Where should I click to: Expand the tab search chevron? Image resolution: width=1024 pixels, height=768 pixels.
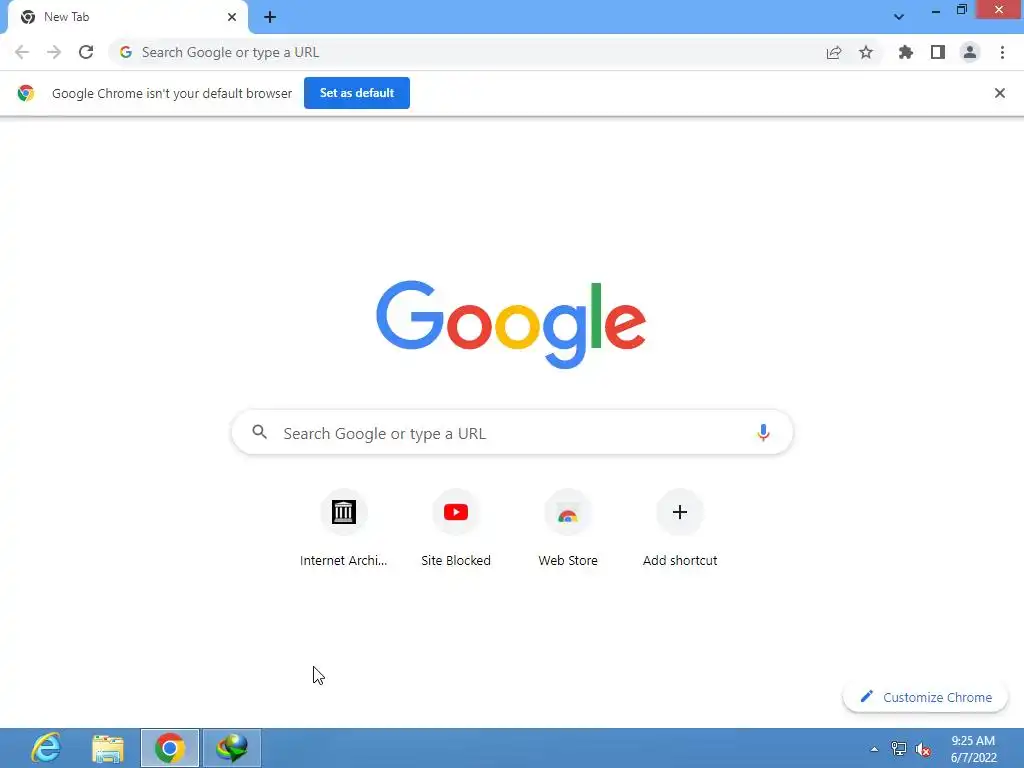tap(899, 17)
